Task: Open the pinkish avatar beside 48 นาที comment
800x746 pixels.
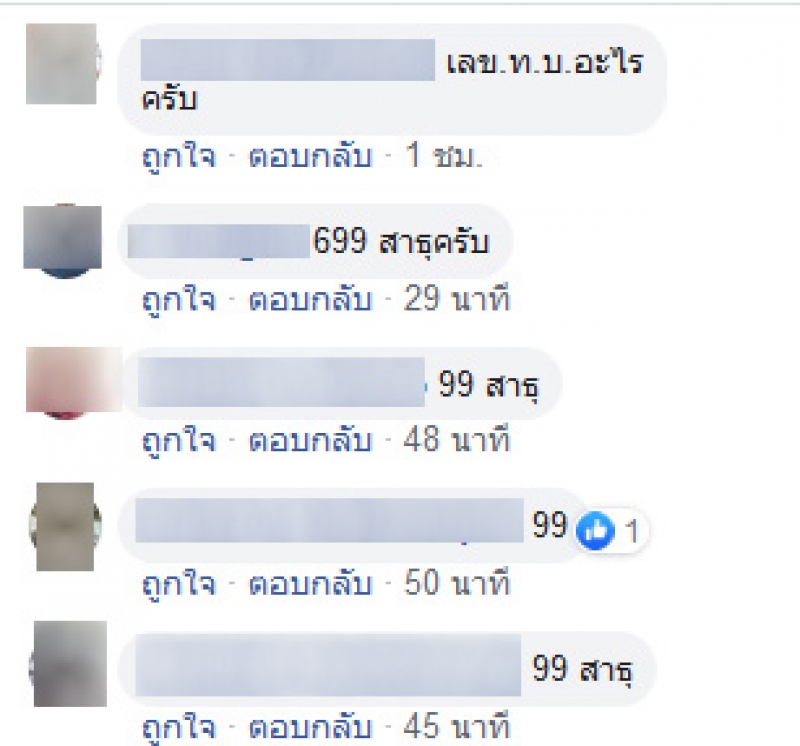Action: (x=71, y=383)
